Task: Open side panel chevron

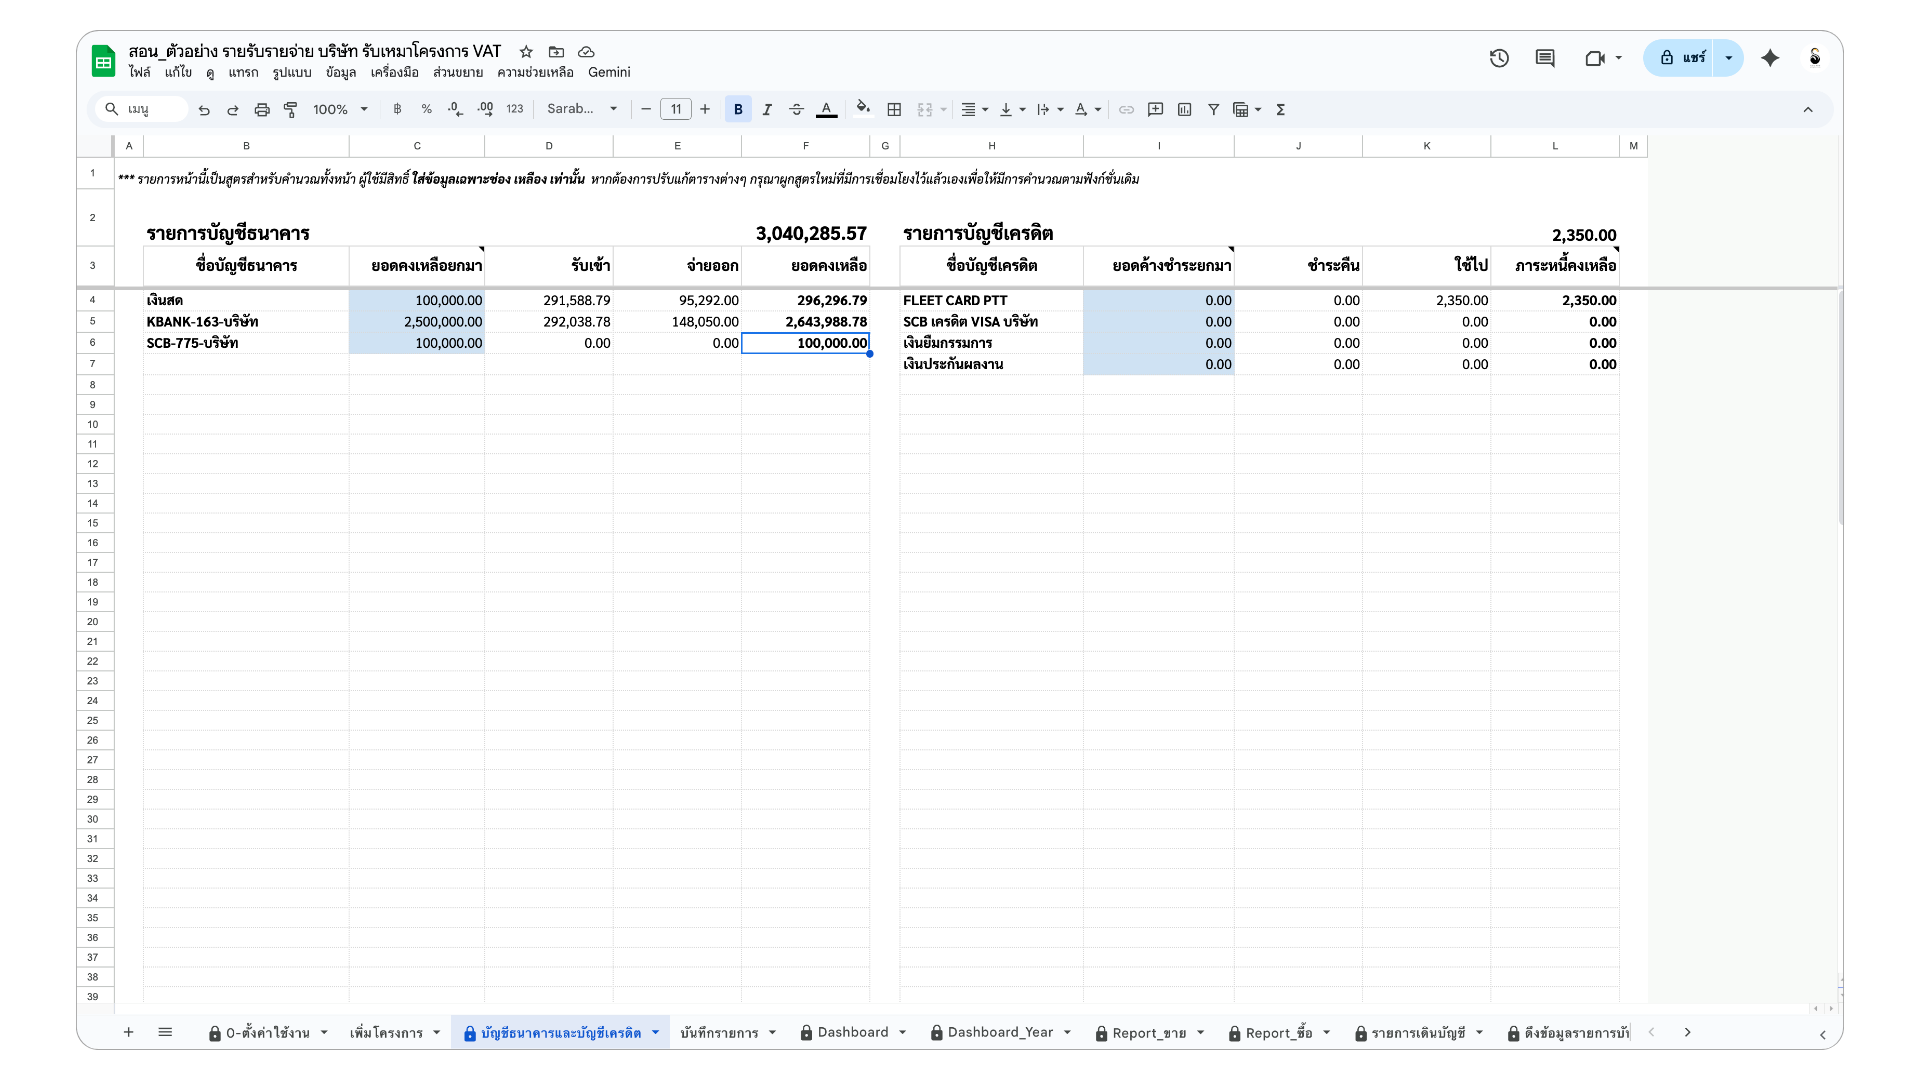Action: (x=1822, y=1035)
